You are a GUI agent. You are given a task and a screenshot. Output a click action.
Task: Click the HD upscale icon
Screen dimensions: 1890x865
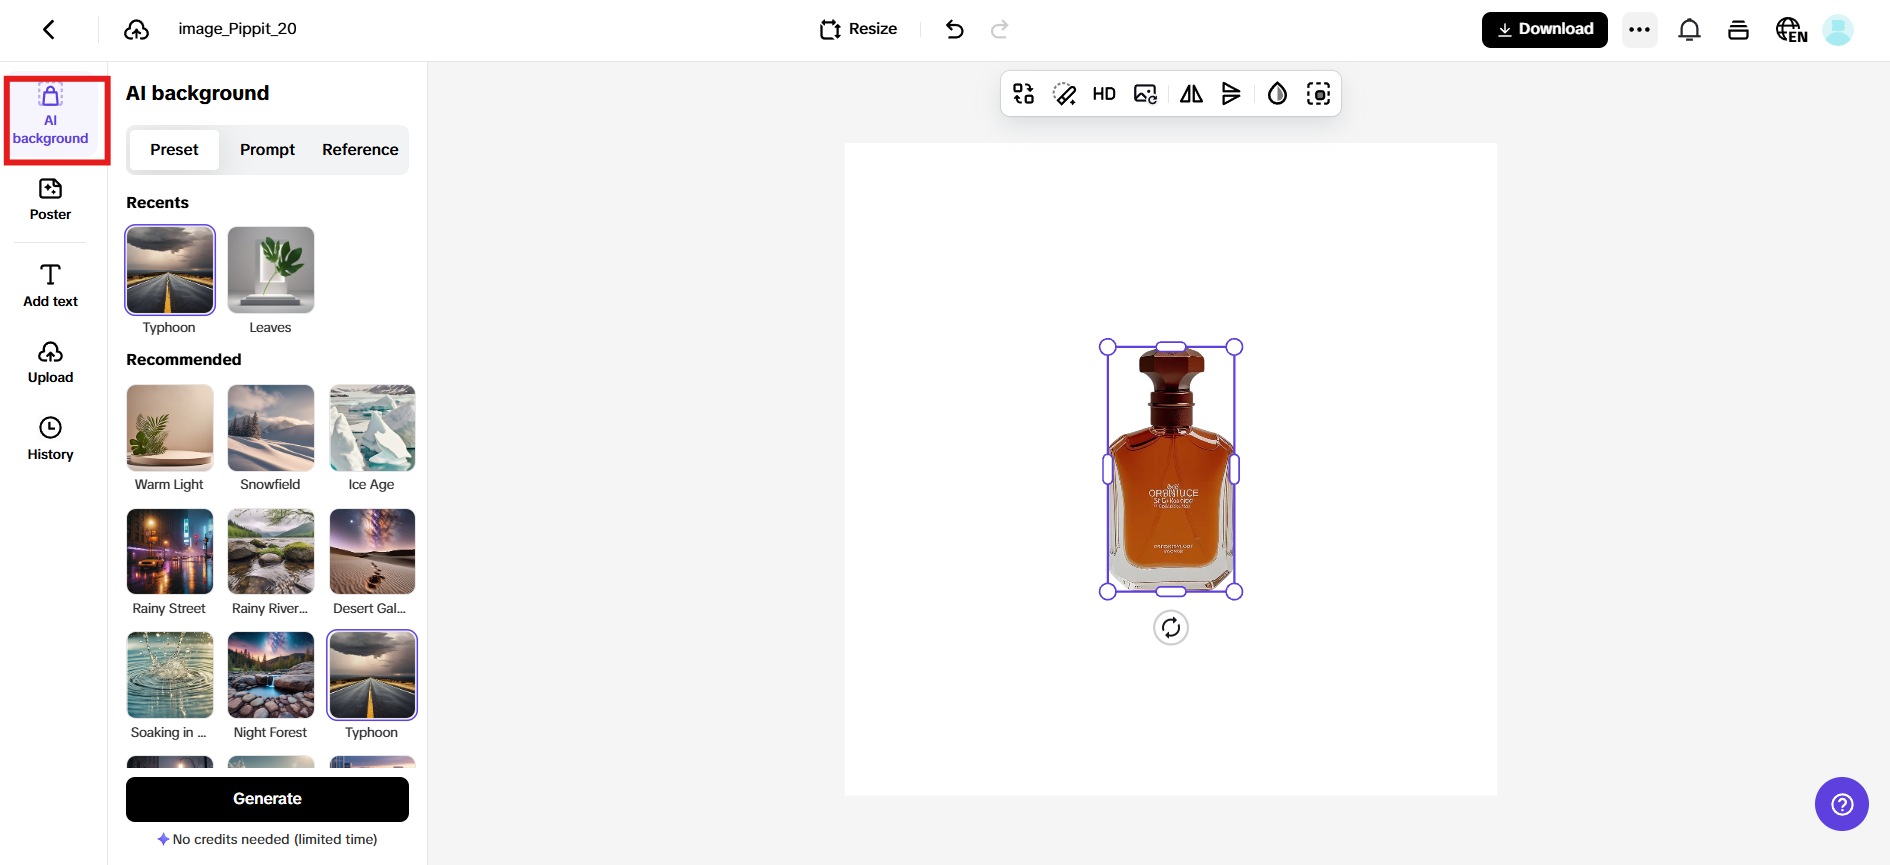pyautogui.click(x=1104, y=94)
